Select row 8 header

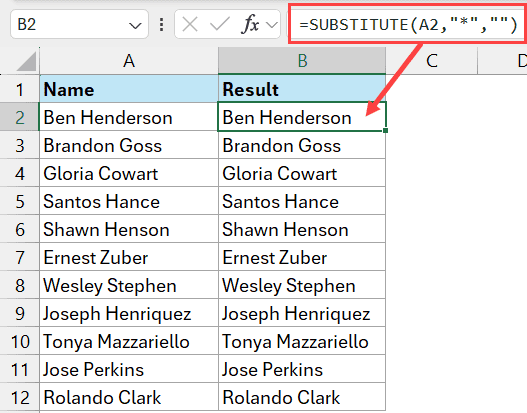(19, 285)
